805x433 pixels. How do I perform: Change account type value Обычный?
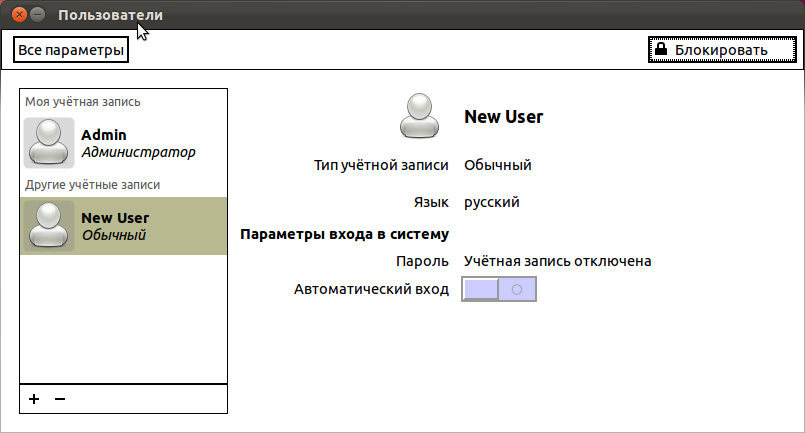coord(498,165)
